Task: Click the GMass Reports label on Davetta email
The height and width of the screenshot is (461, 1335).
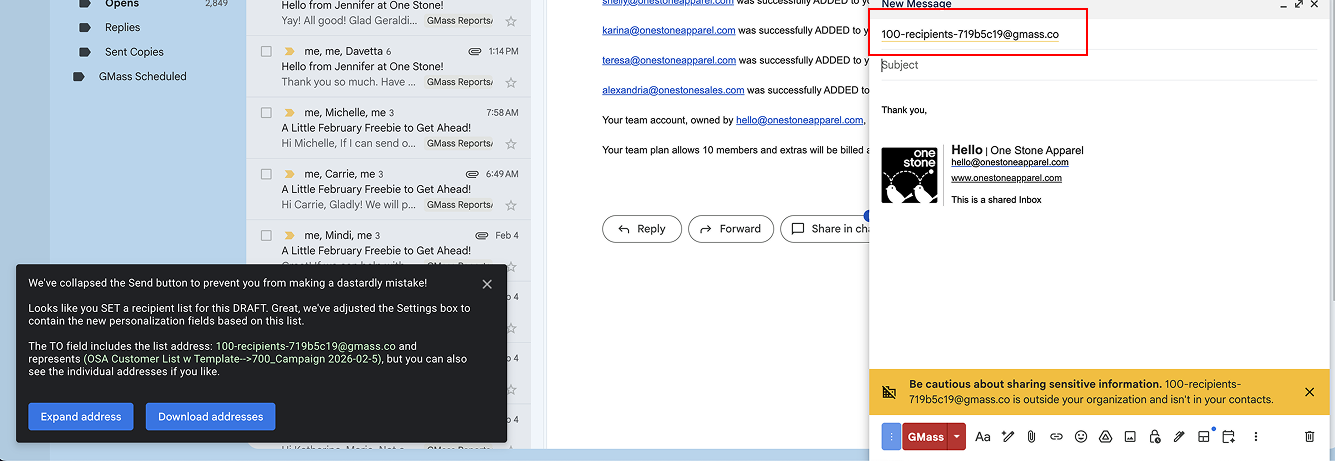Action: click(x=460, y=82)
